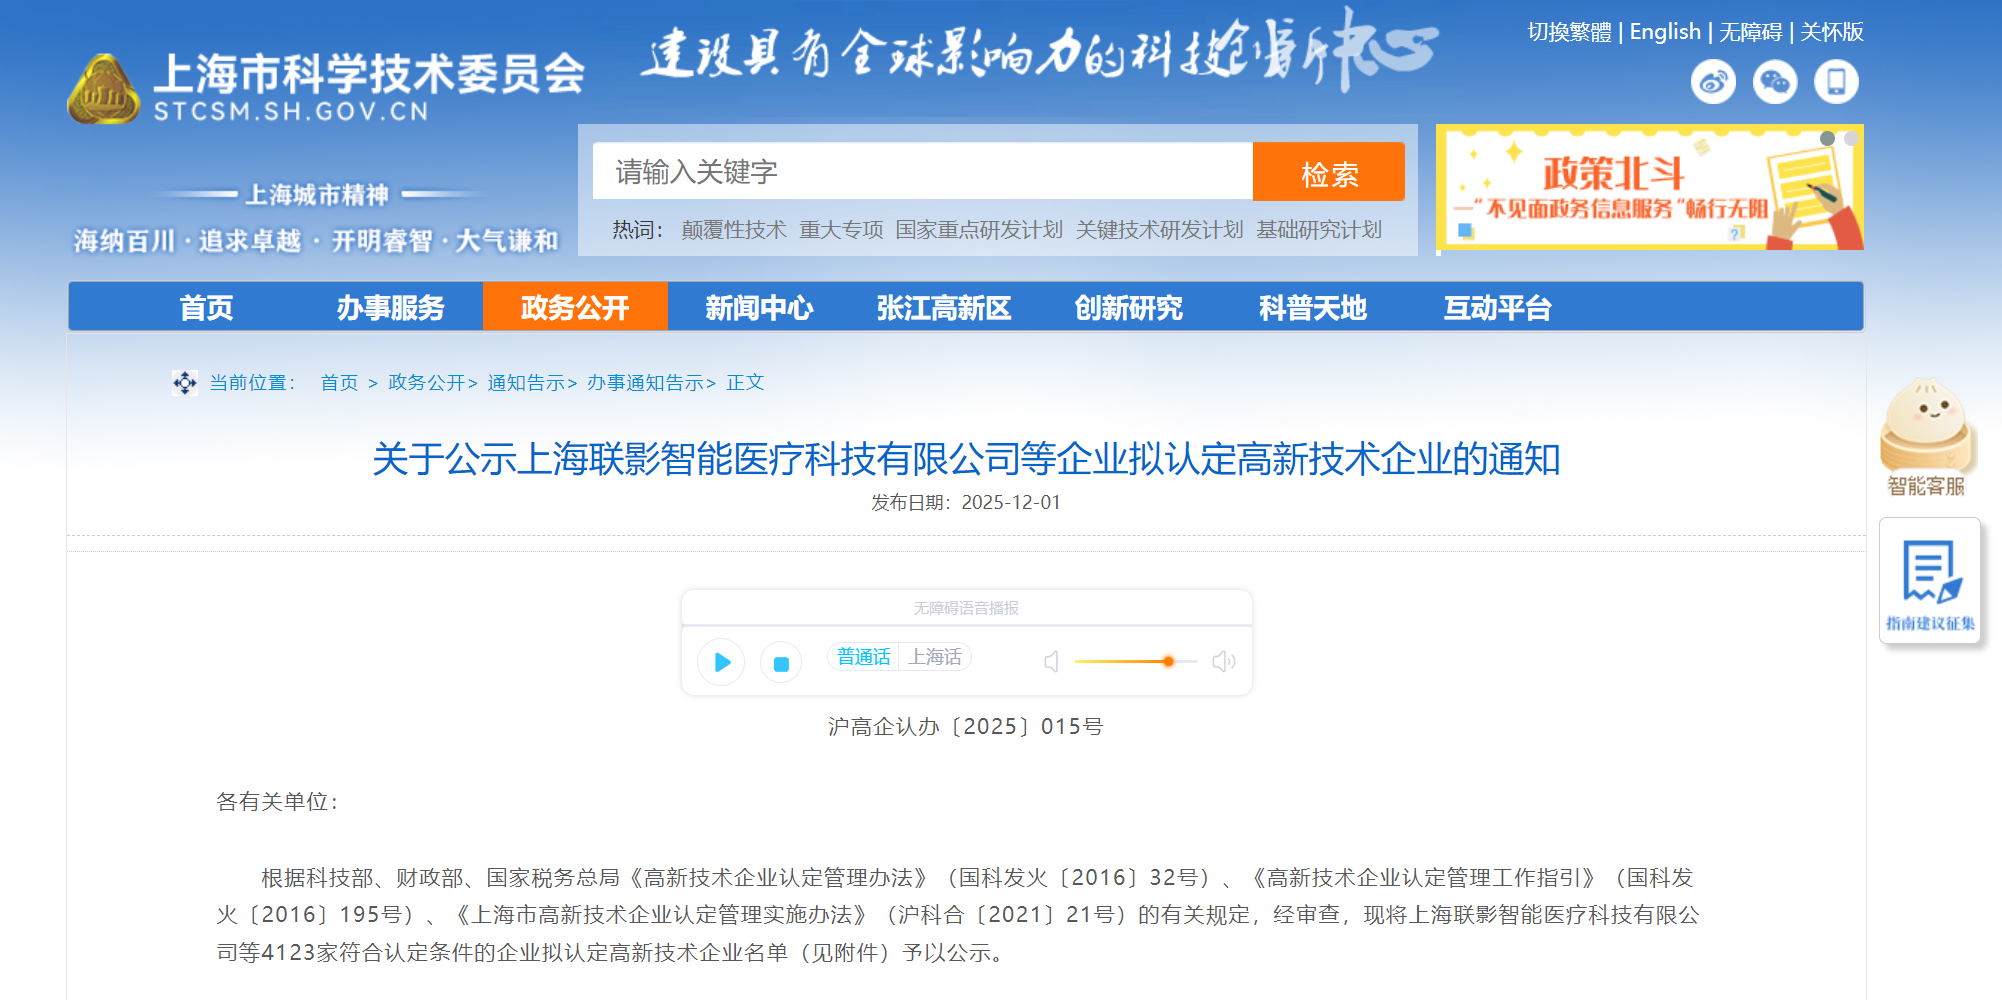Play the voice broadcast audio
2002x1000 pixels.
pyautogui.click(x=721, y=662)
